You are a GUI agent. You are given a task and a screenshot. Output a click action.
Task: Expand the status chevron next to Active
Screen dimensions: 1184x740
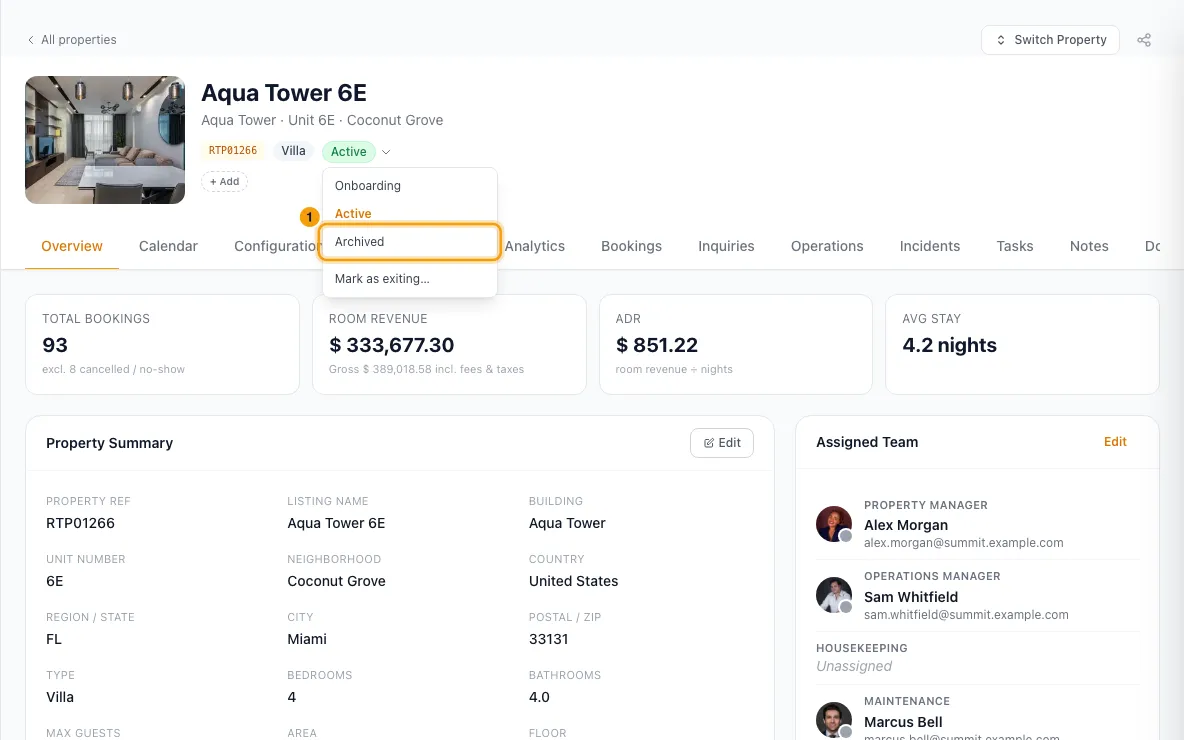(x=386, y=152)
